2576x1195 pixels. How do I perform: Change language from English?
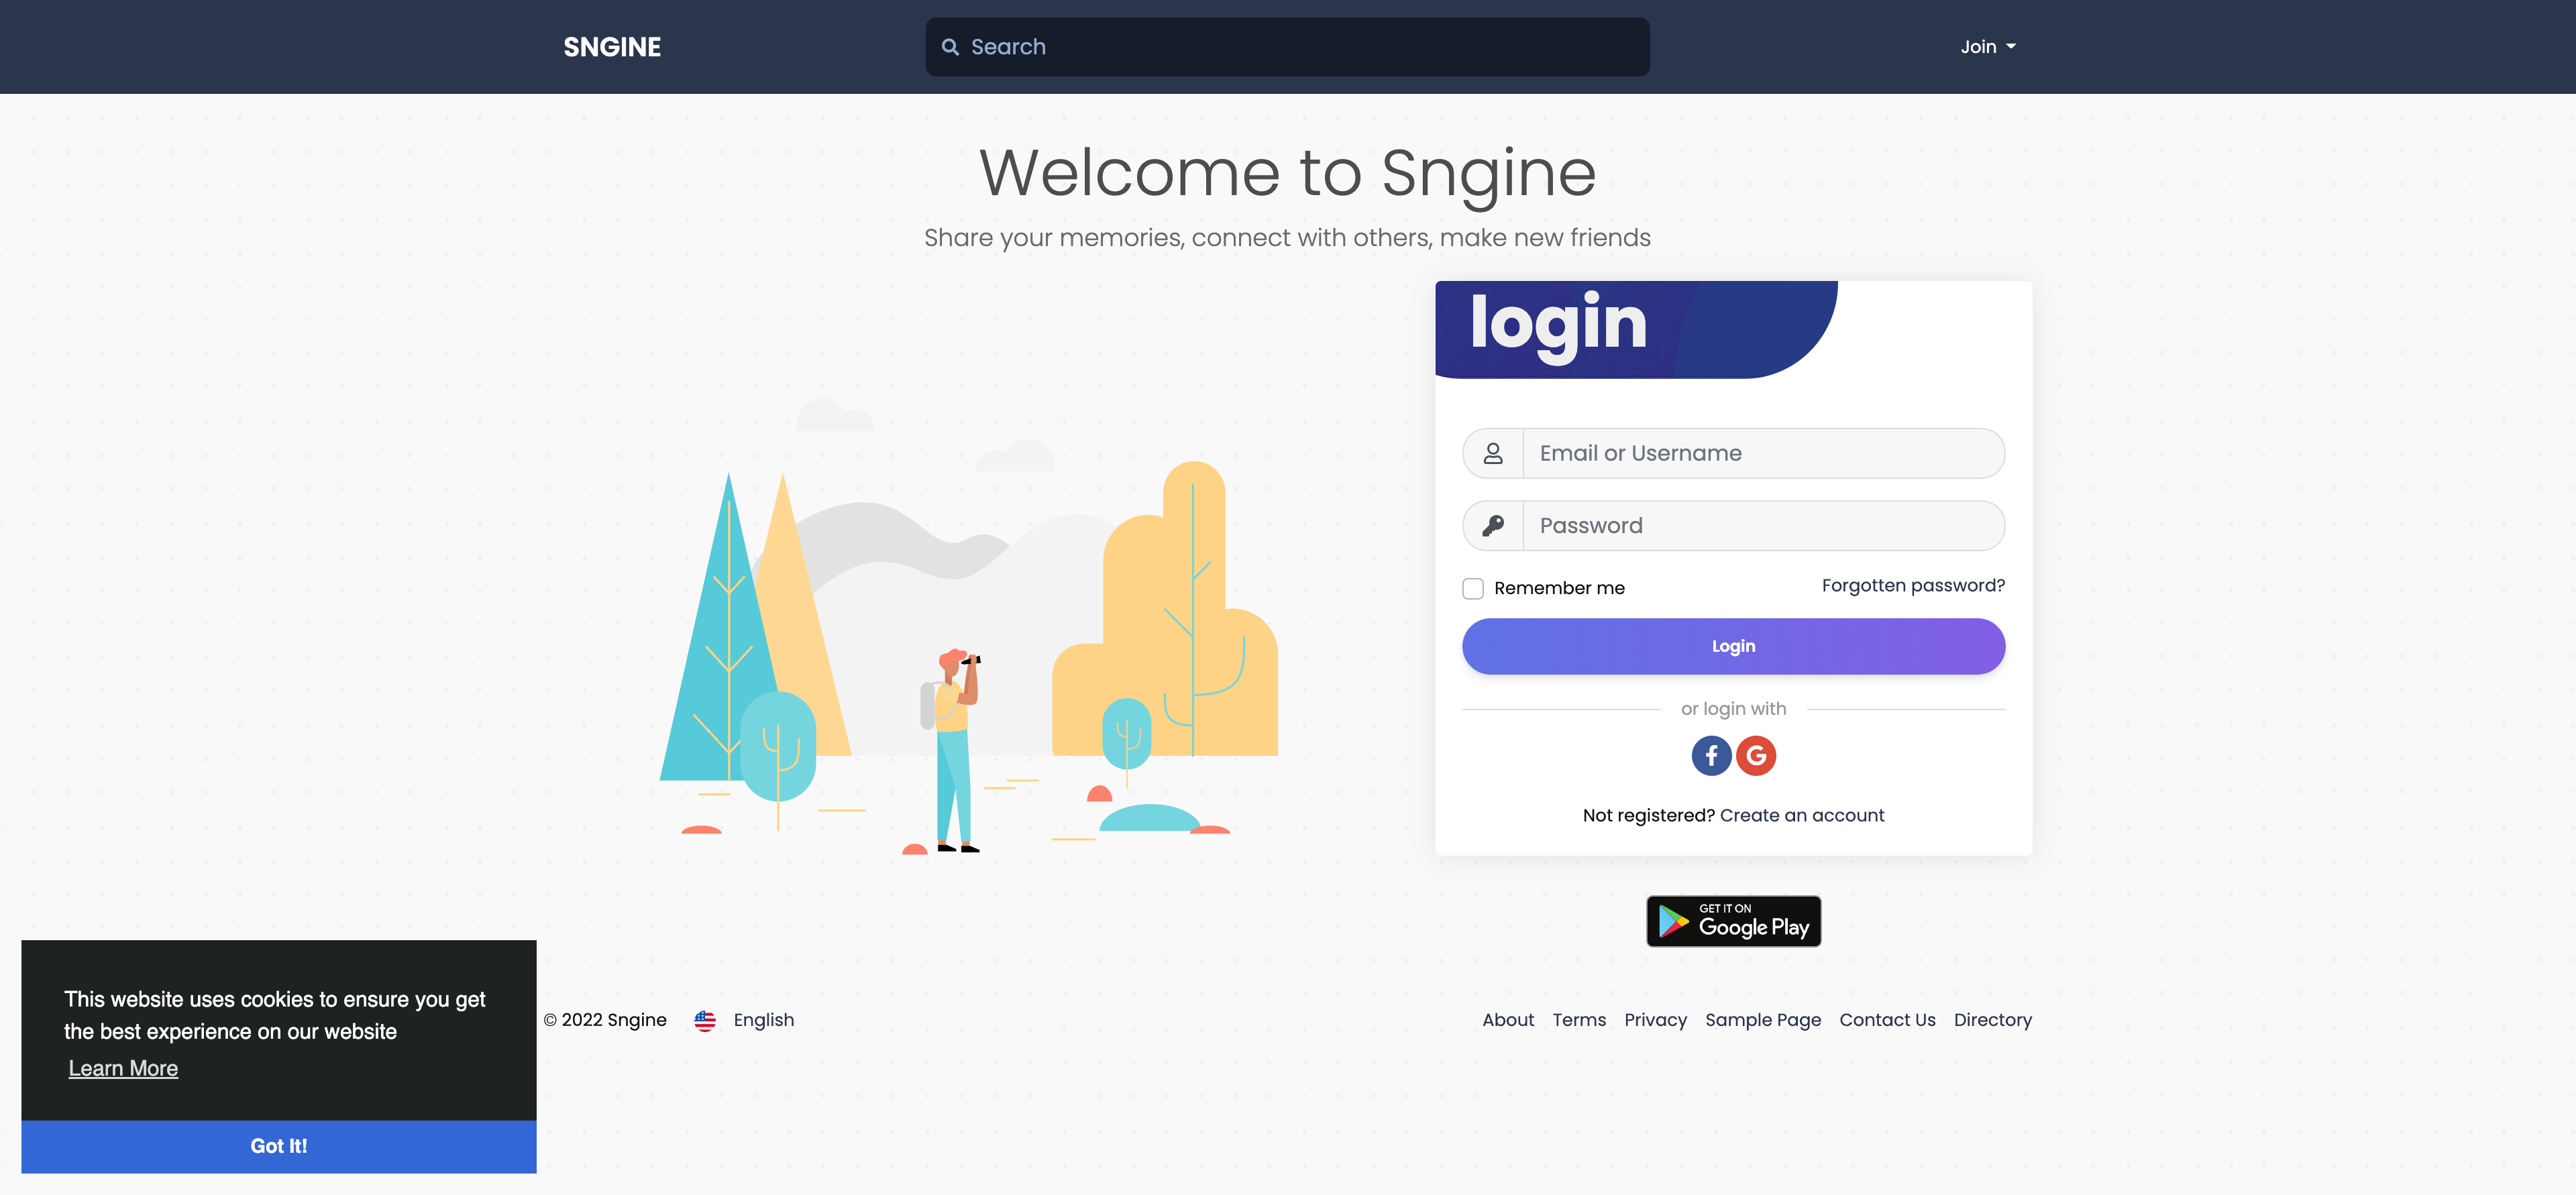763,1020
